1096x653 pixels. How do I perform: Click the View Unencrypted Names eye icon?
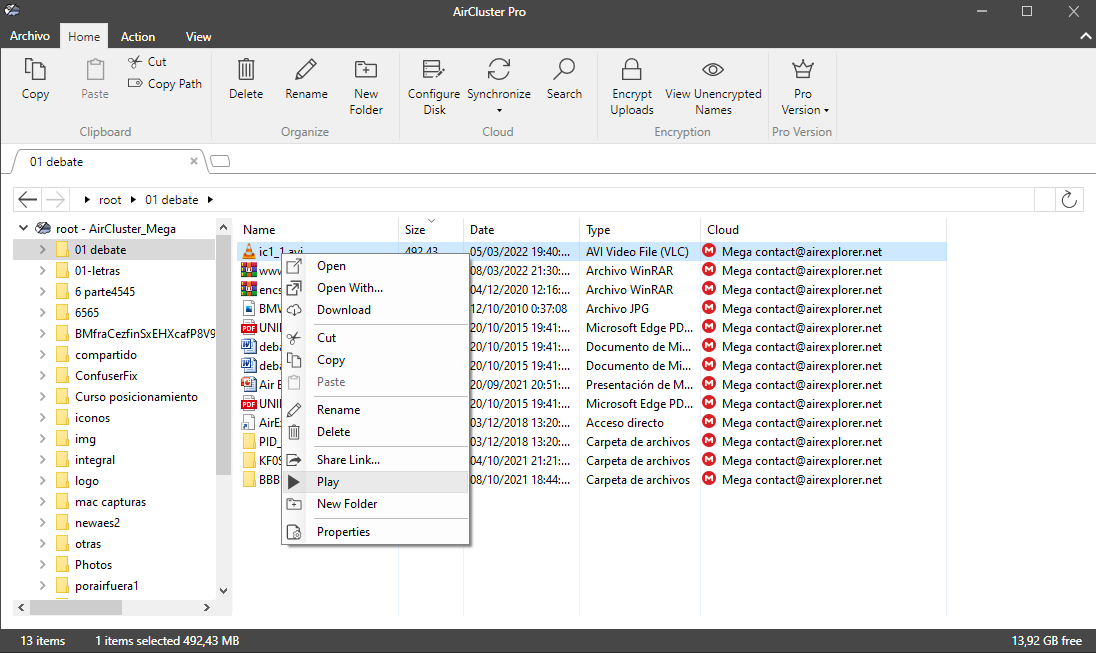713,70
